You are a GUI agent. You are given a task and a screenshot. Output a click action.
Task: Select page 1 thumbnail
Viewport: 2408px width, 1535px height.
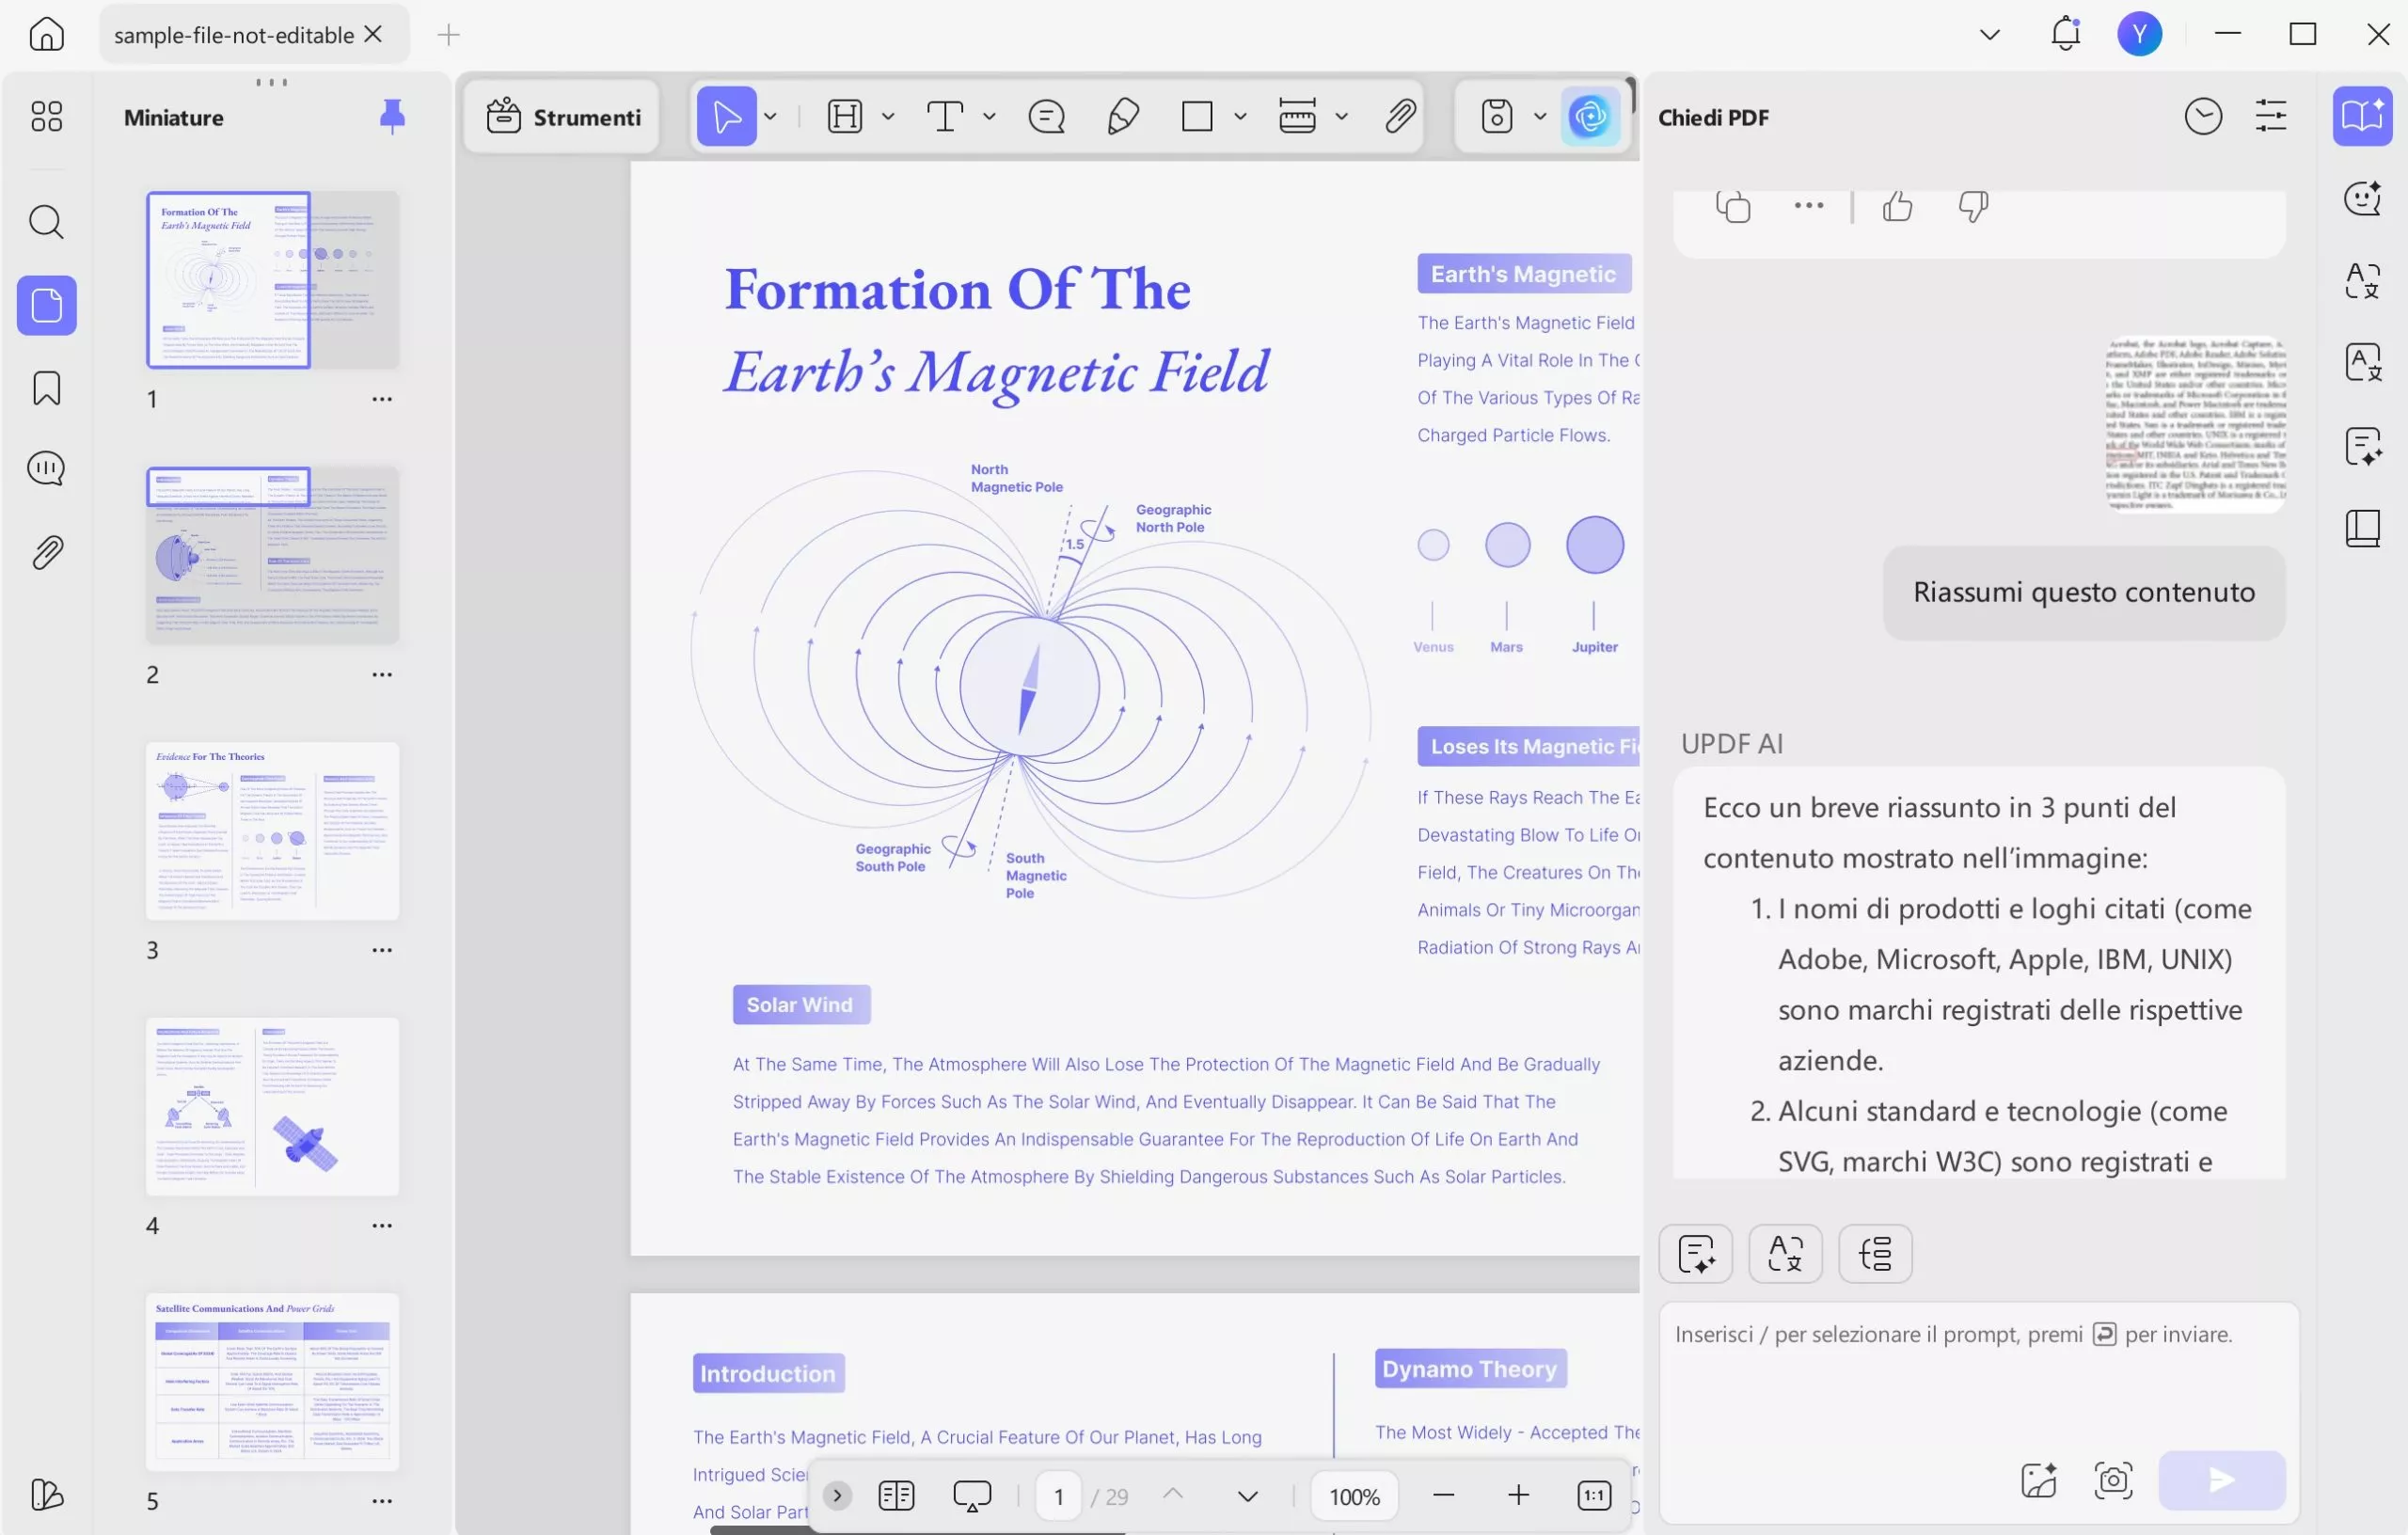[272, 280]
